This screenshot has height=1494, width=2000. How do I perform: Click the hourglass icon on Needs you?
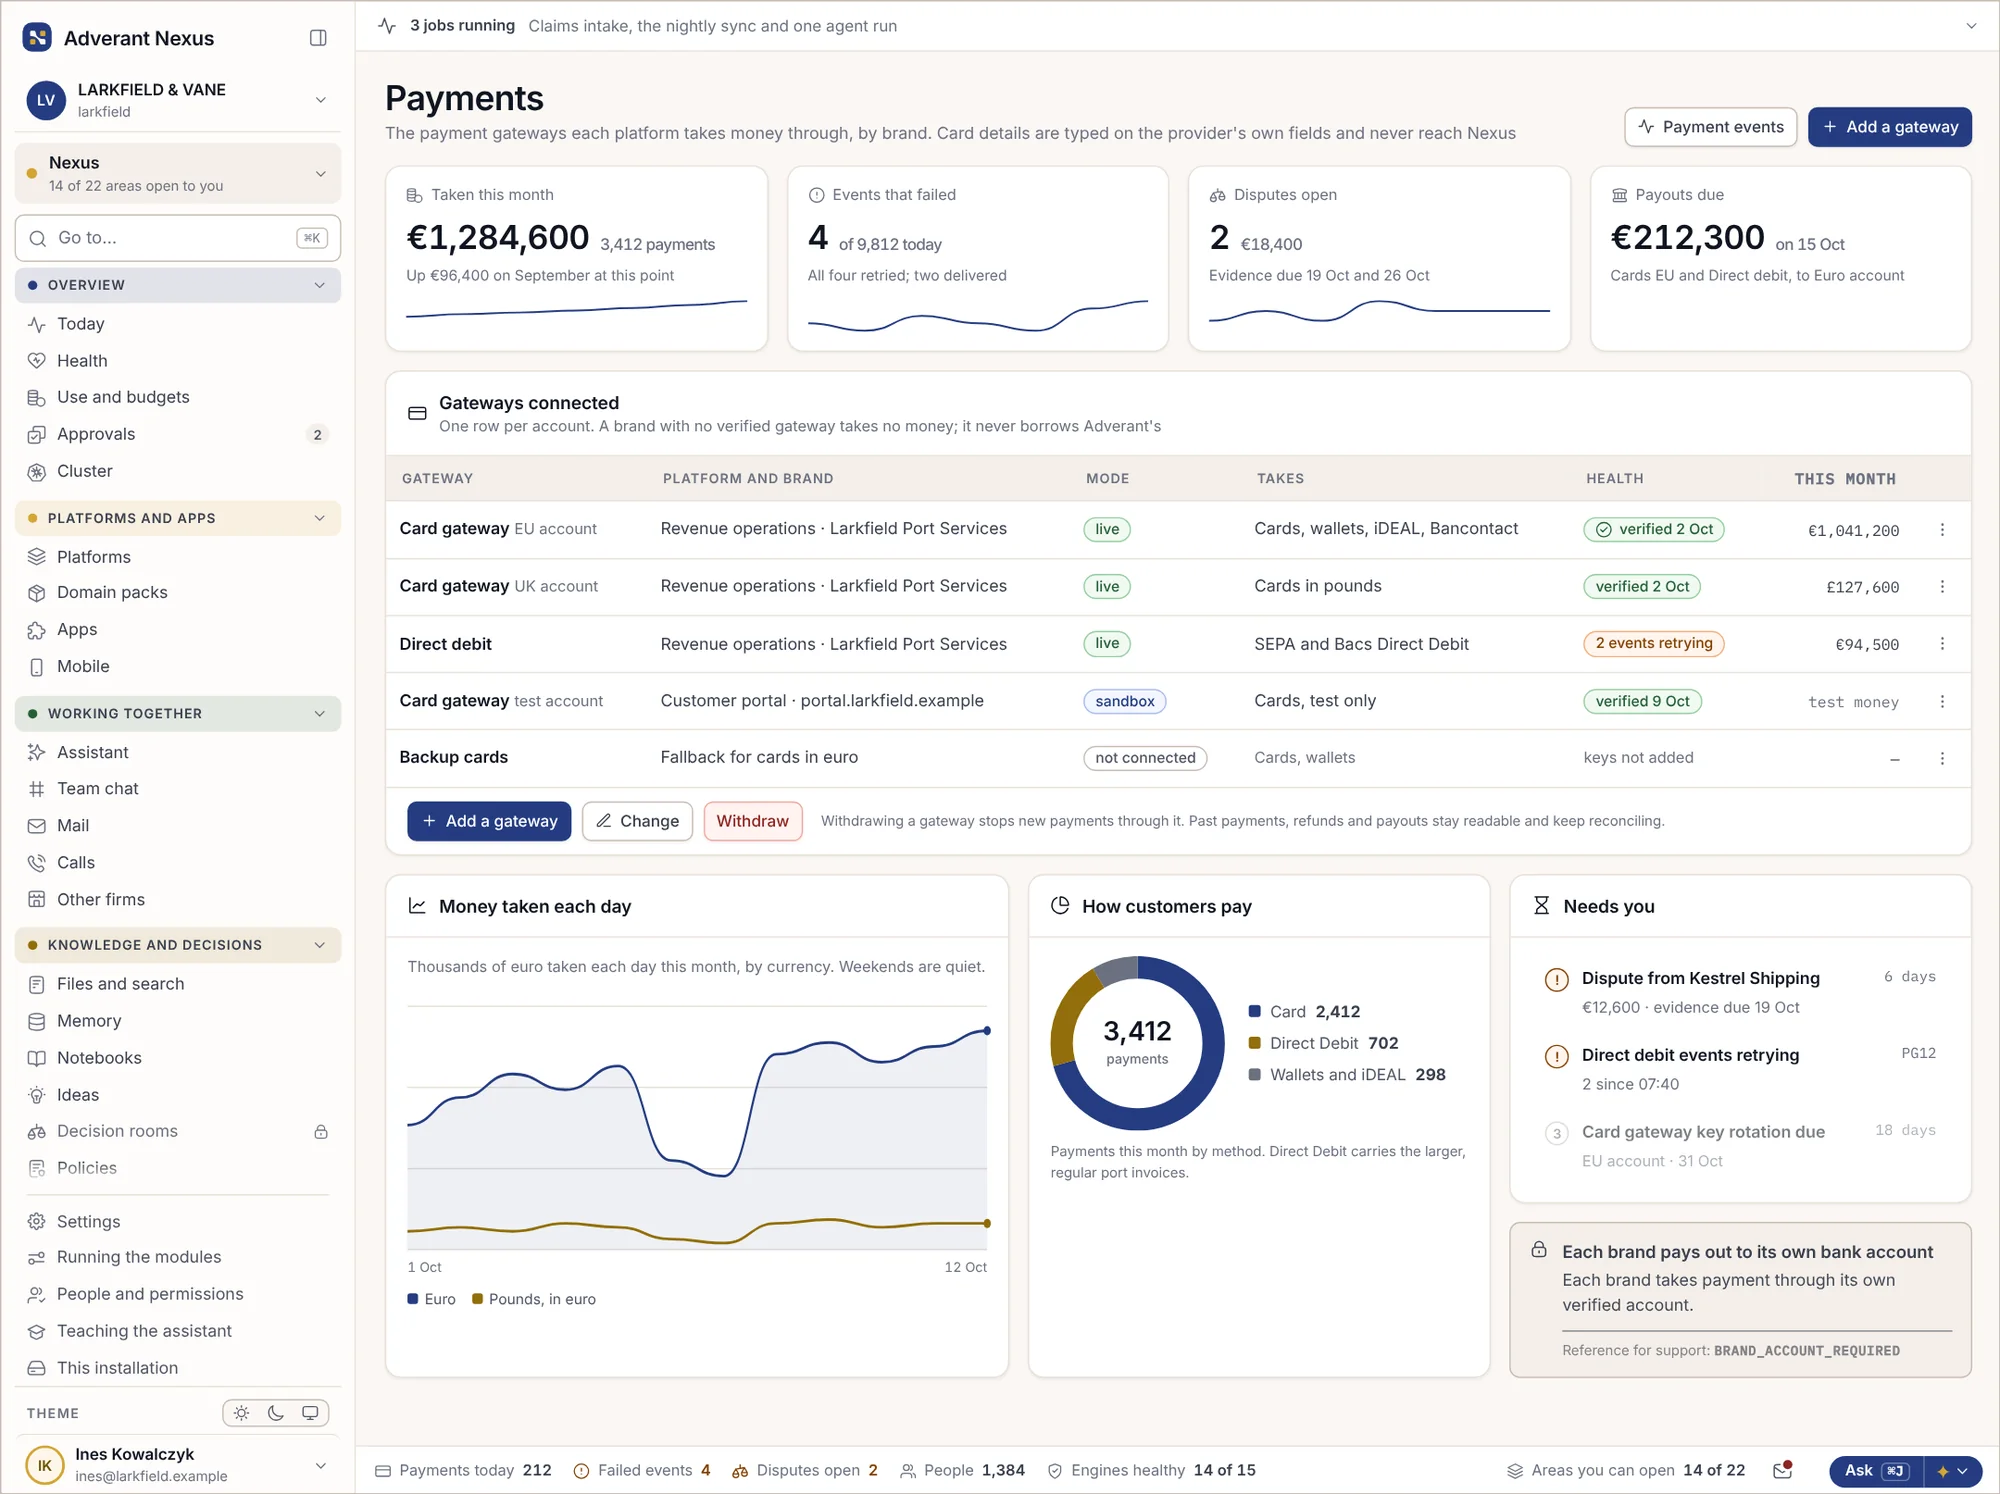coord(1541,906)
